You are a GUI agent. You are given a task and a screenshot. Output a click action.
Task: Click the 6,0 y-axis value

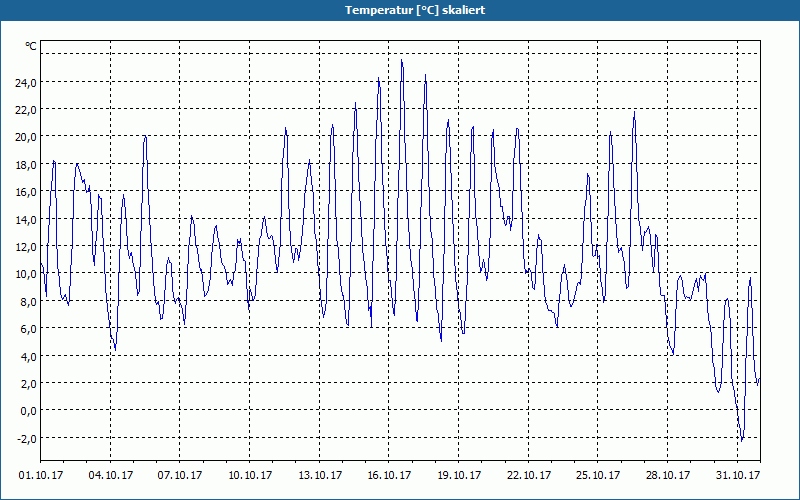[x=28, y=329]
